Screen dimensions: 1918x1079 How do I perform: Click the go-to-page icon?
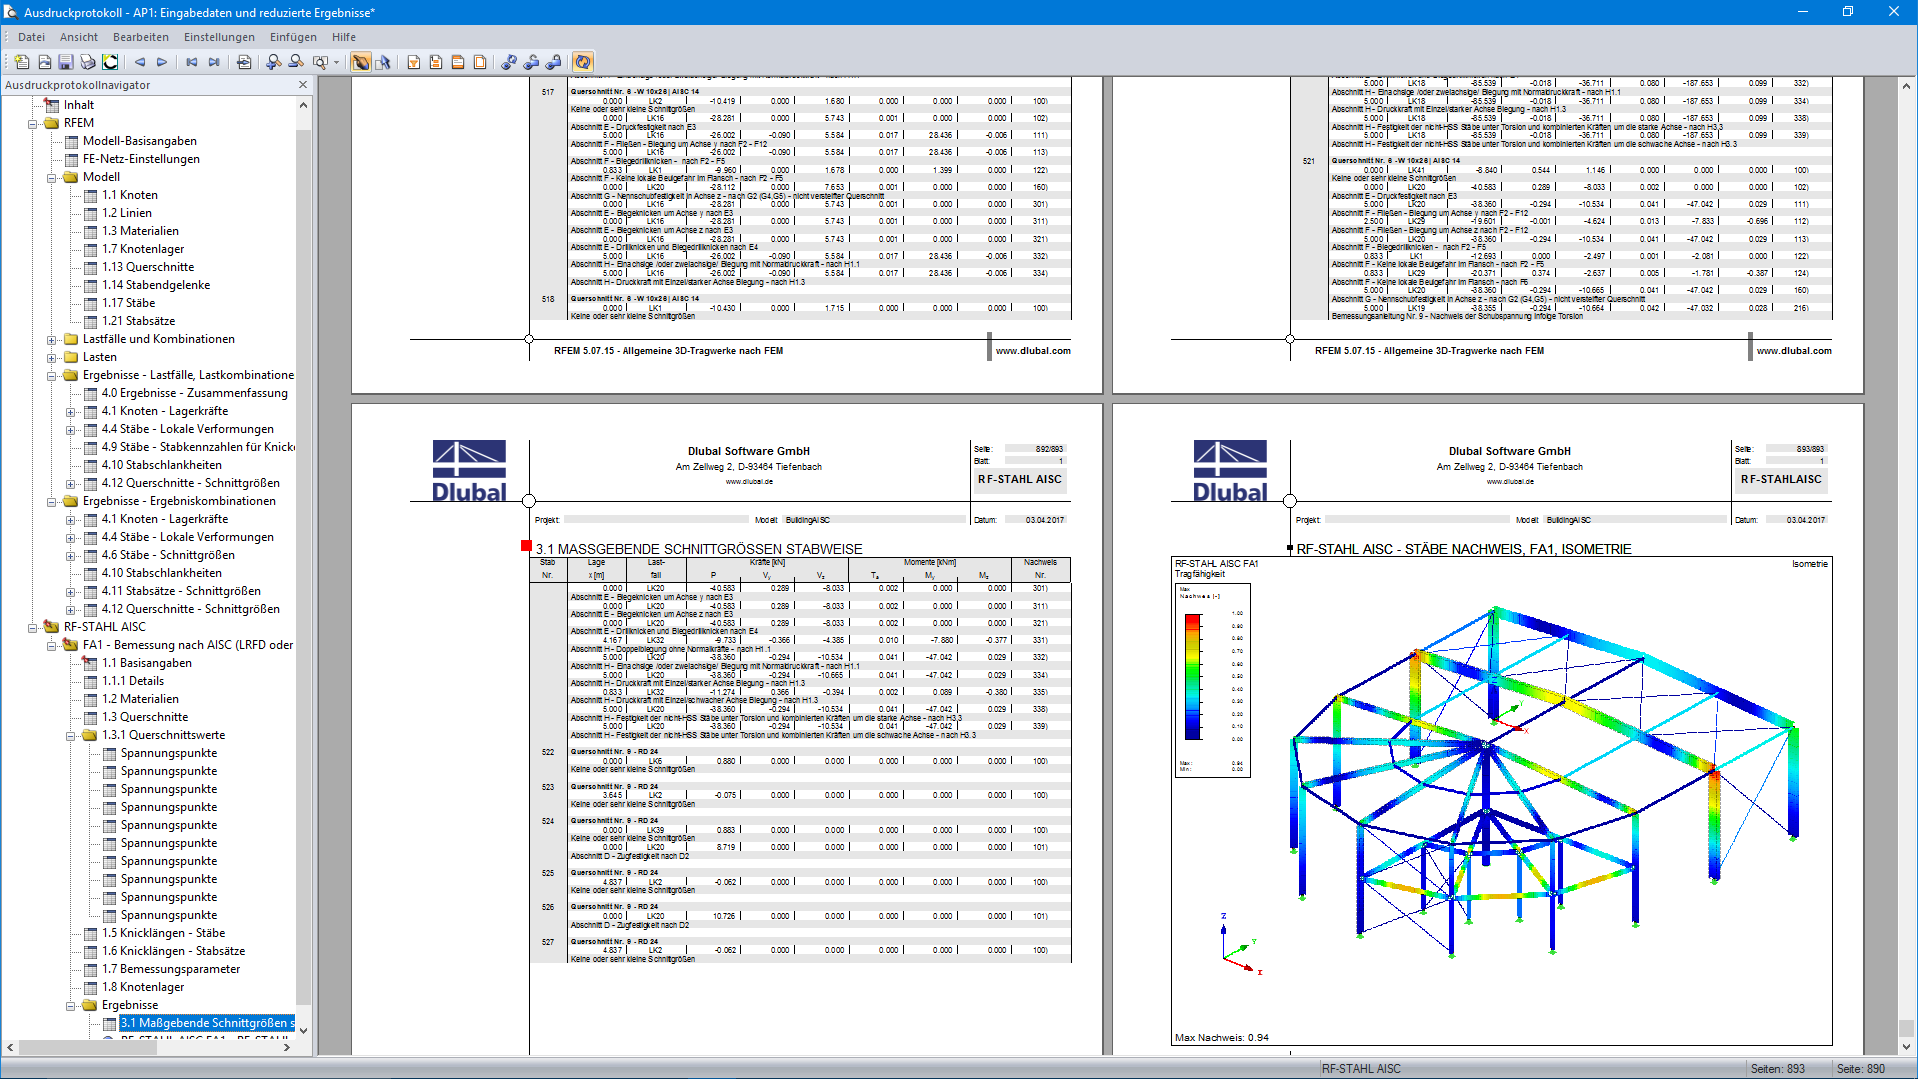pyautogui.click(x=244, y=62)
